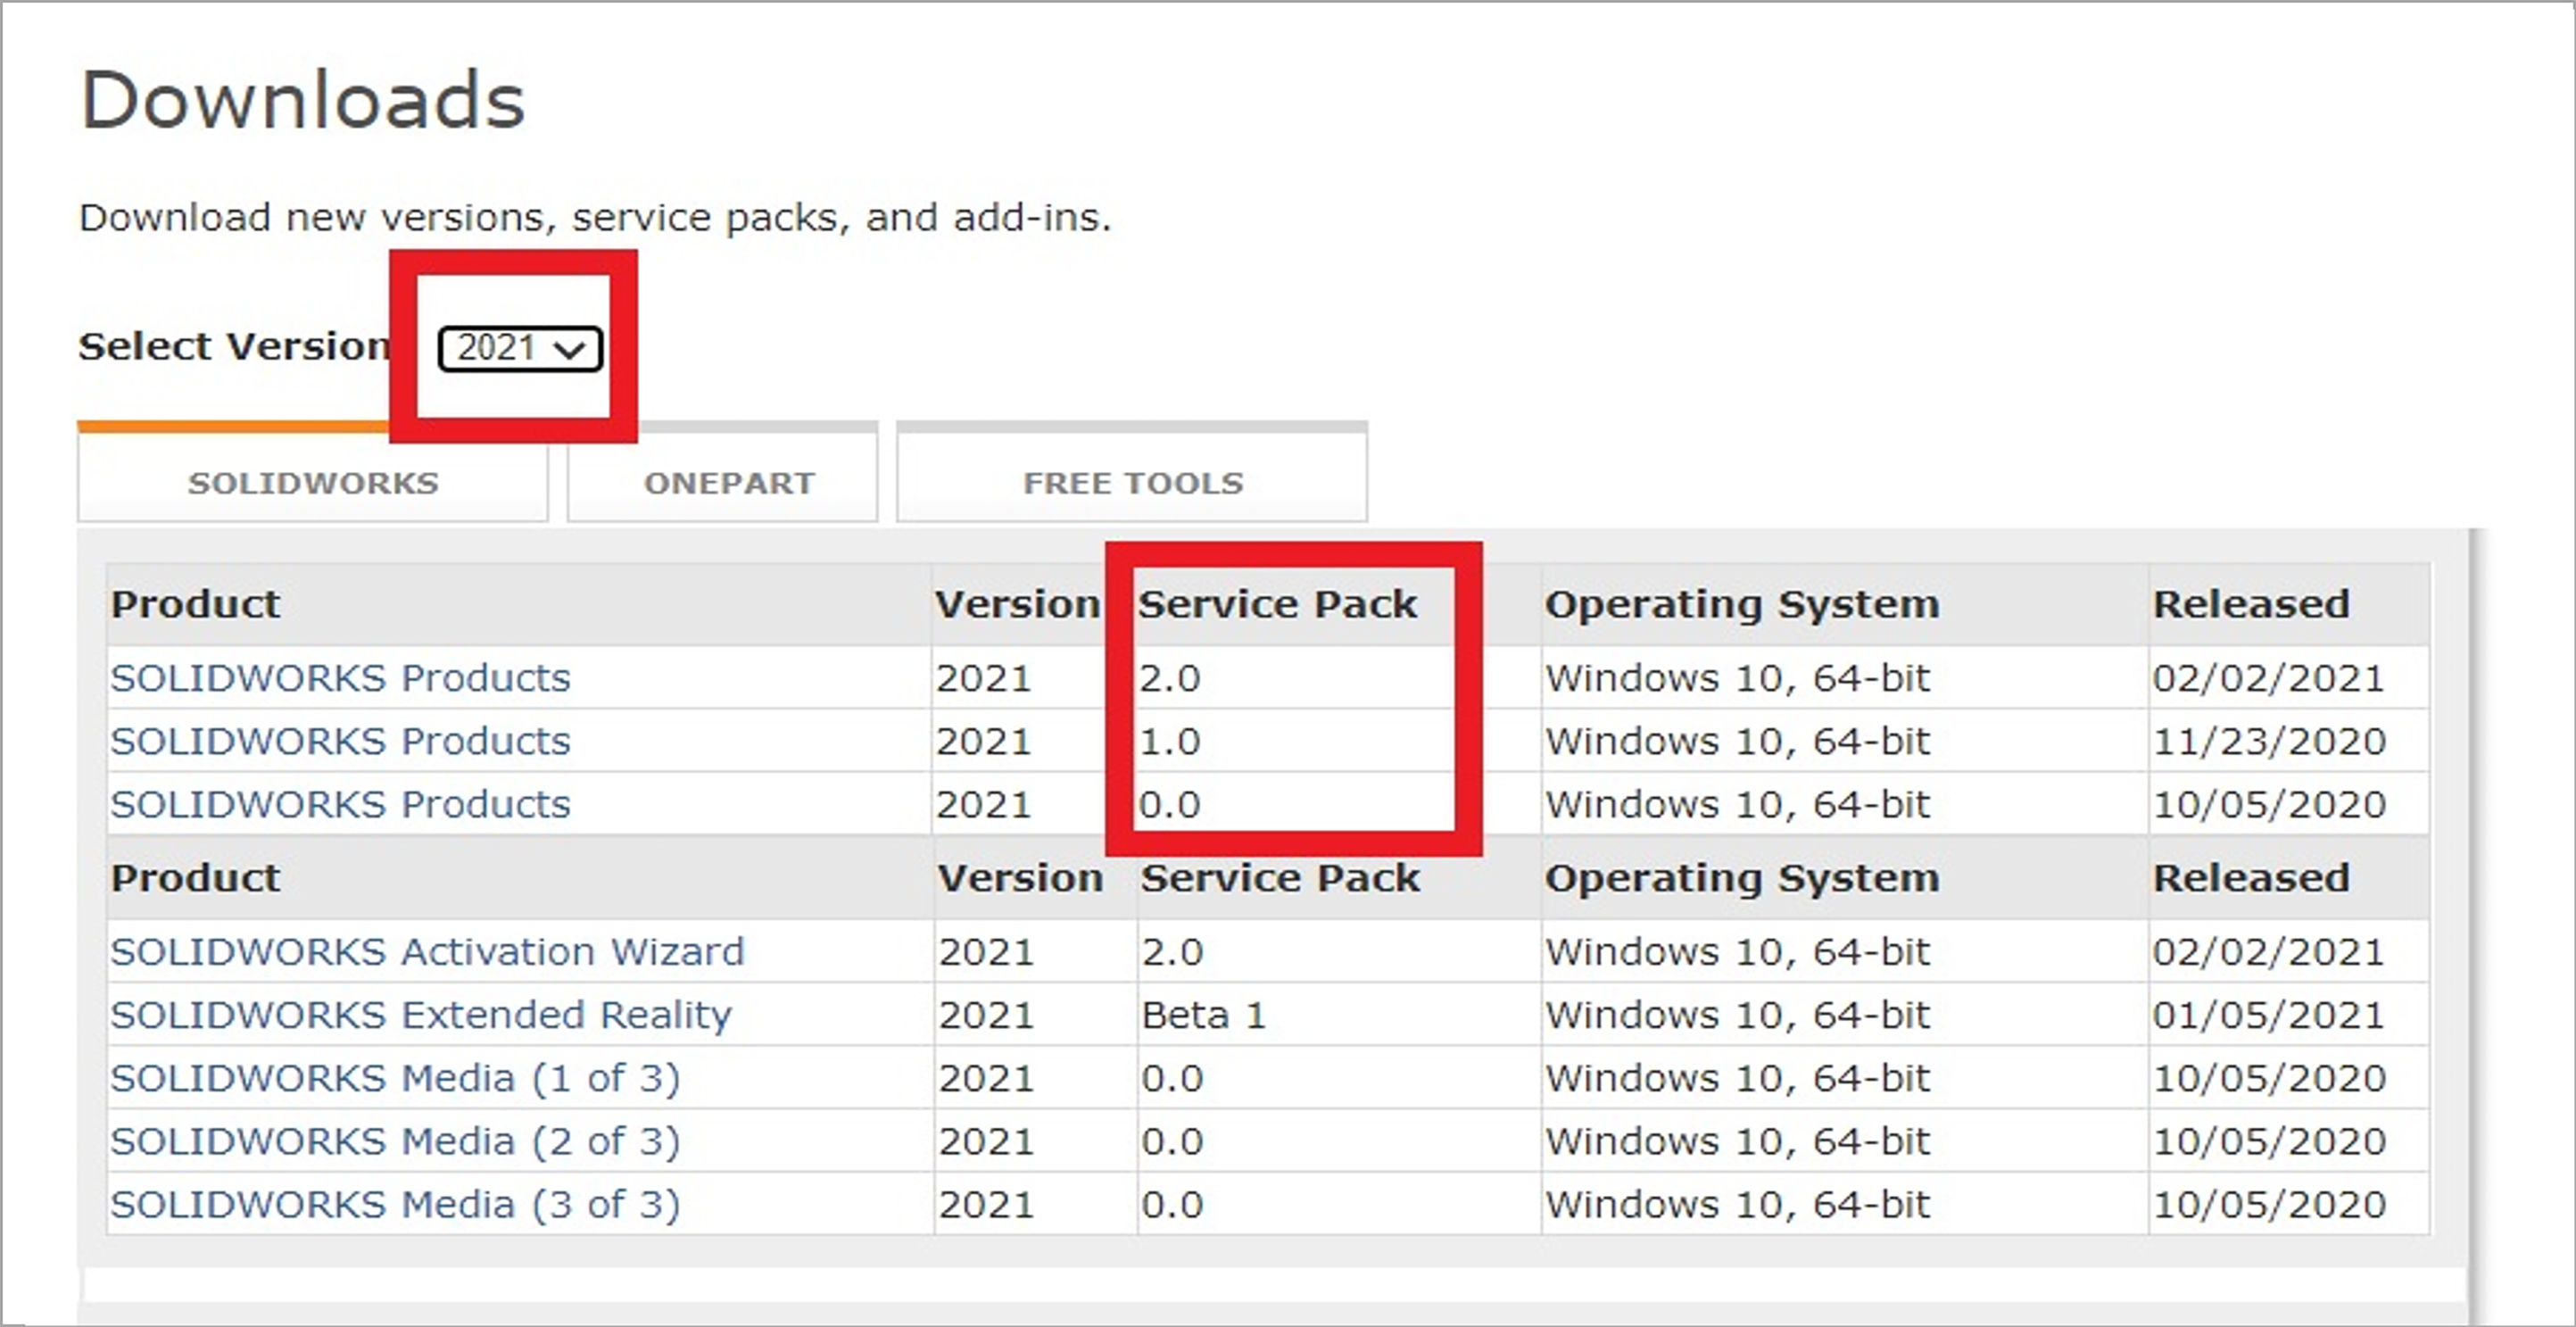2576x1327 pixels.
Task: Click the first table's 'Released' column header
Action: [x=2251, y=604]
